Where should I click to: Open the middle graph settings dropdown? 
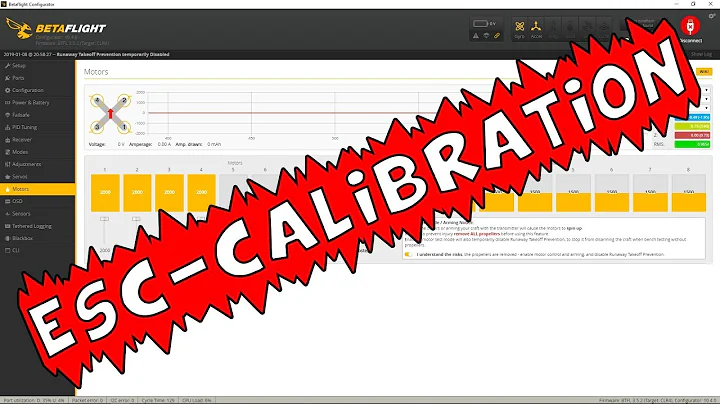click(706, 99)
